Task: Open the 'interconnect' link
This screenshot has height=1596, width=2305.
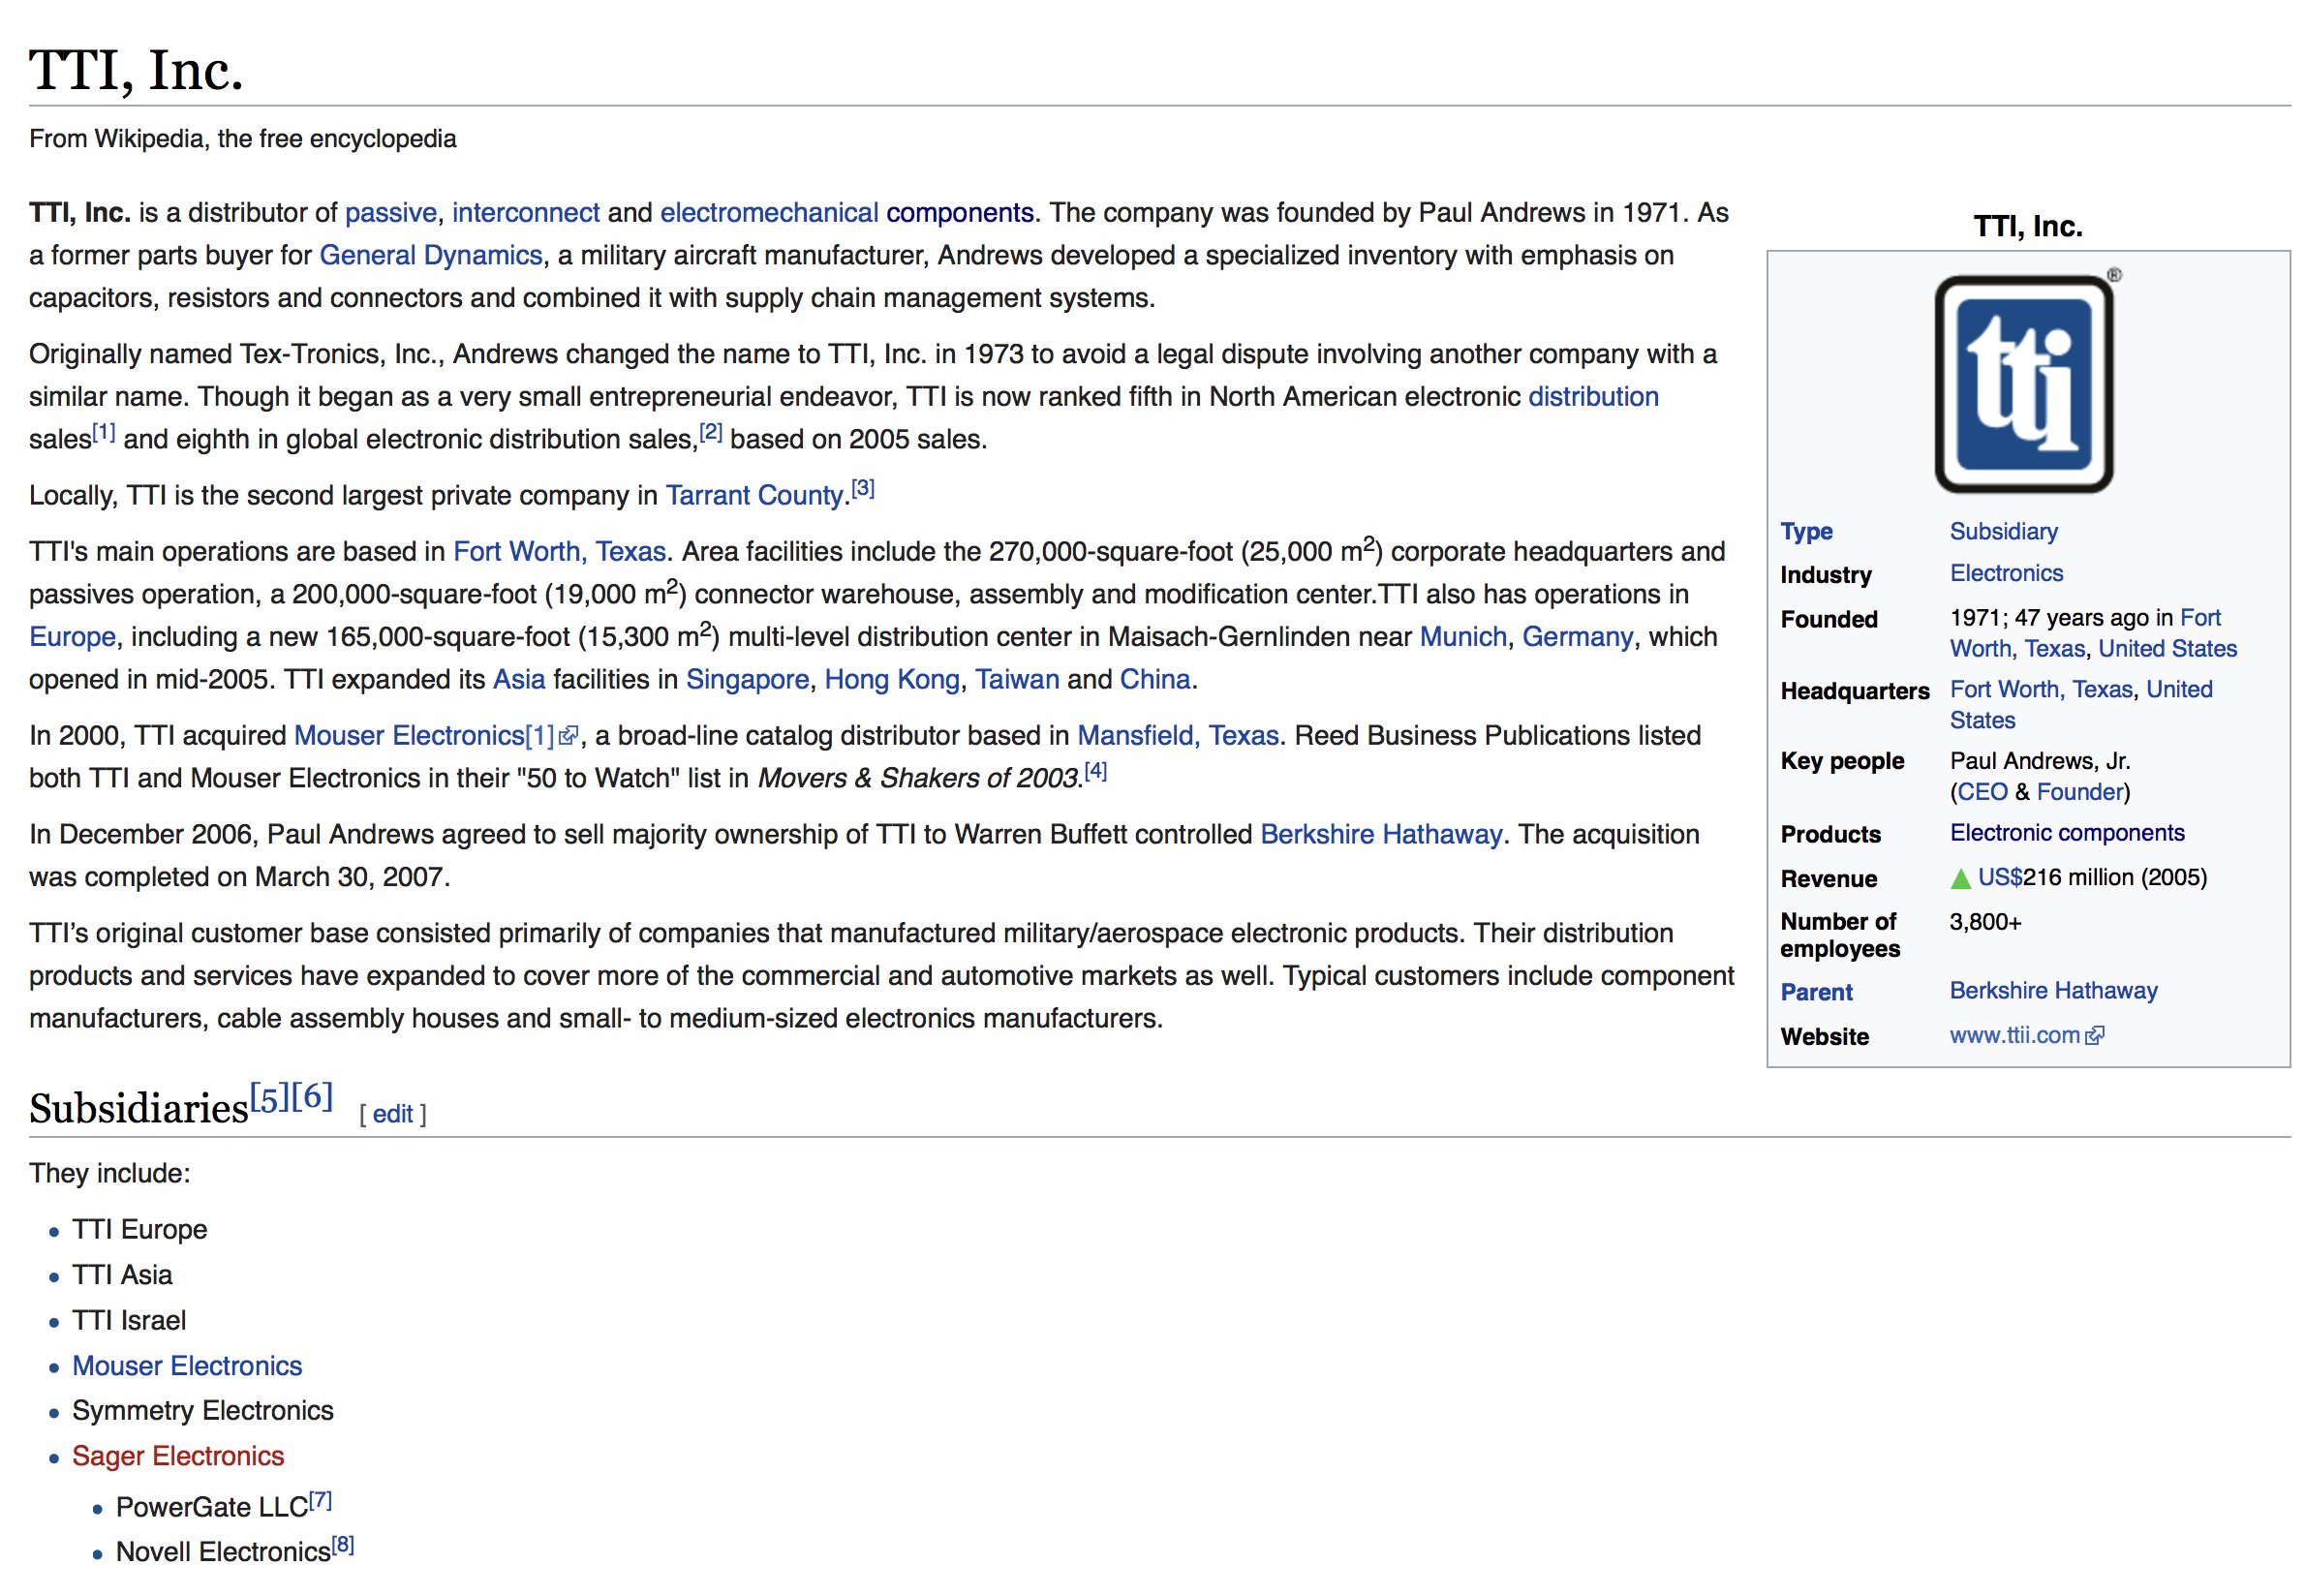Action: (526, 213)
